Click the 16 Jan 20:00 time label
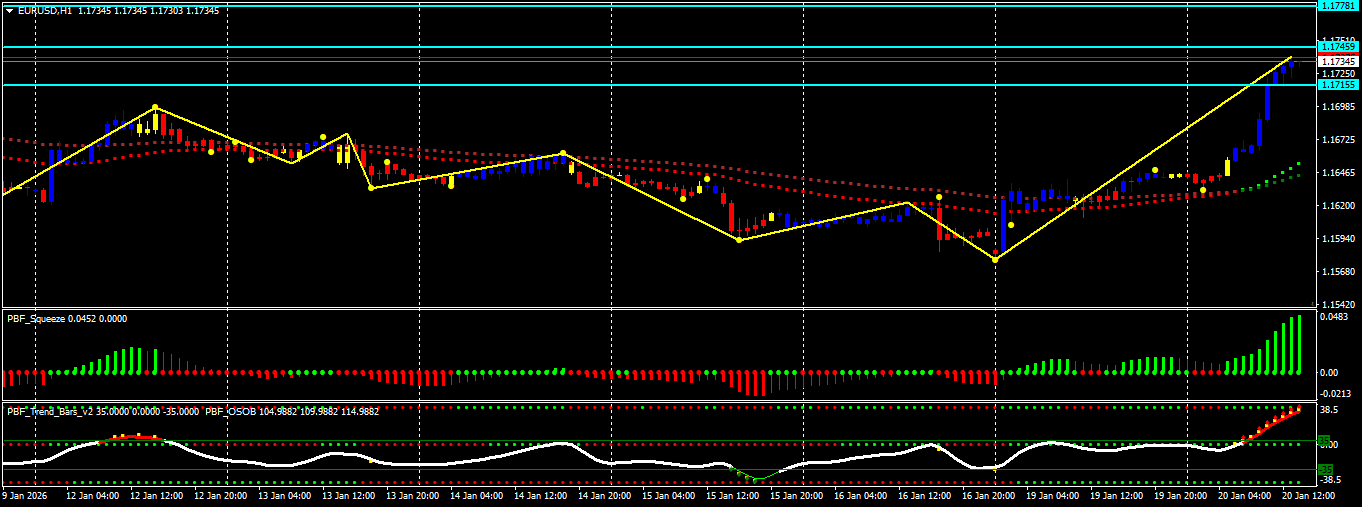 pyautogui.click(x=987, y=495)
